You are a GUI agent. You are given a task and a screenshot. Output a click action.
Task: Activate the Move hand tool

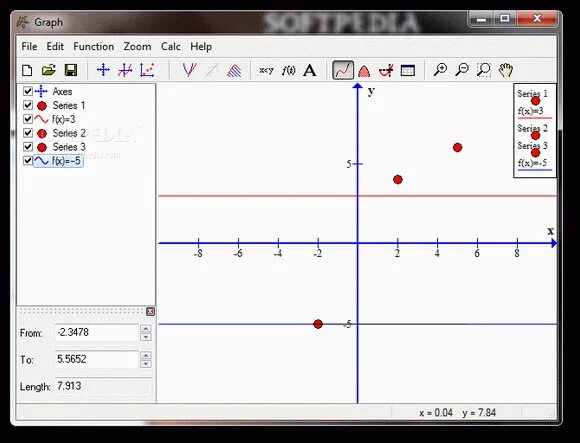click(x=506, y=70)
